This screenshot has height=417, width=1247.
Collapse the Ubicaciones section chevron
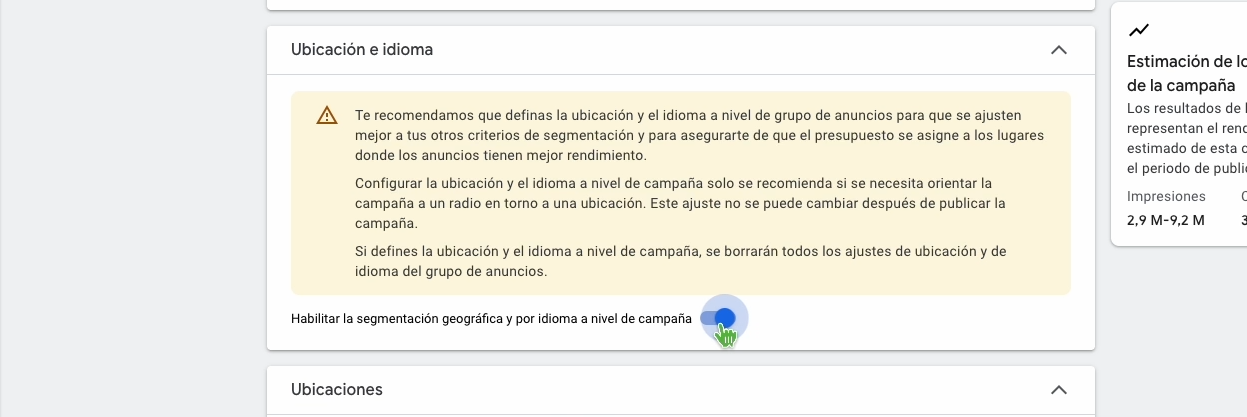tap(1059, 390)
